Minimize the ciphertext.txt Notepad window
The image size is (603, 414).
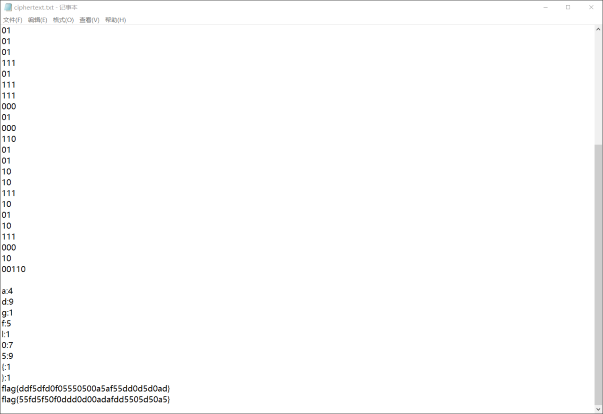(x=545, y=7)
